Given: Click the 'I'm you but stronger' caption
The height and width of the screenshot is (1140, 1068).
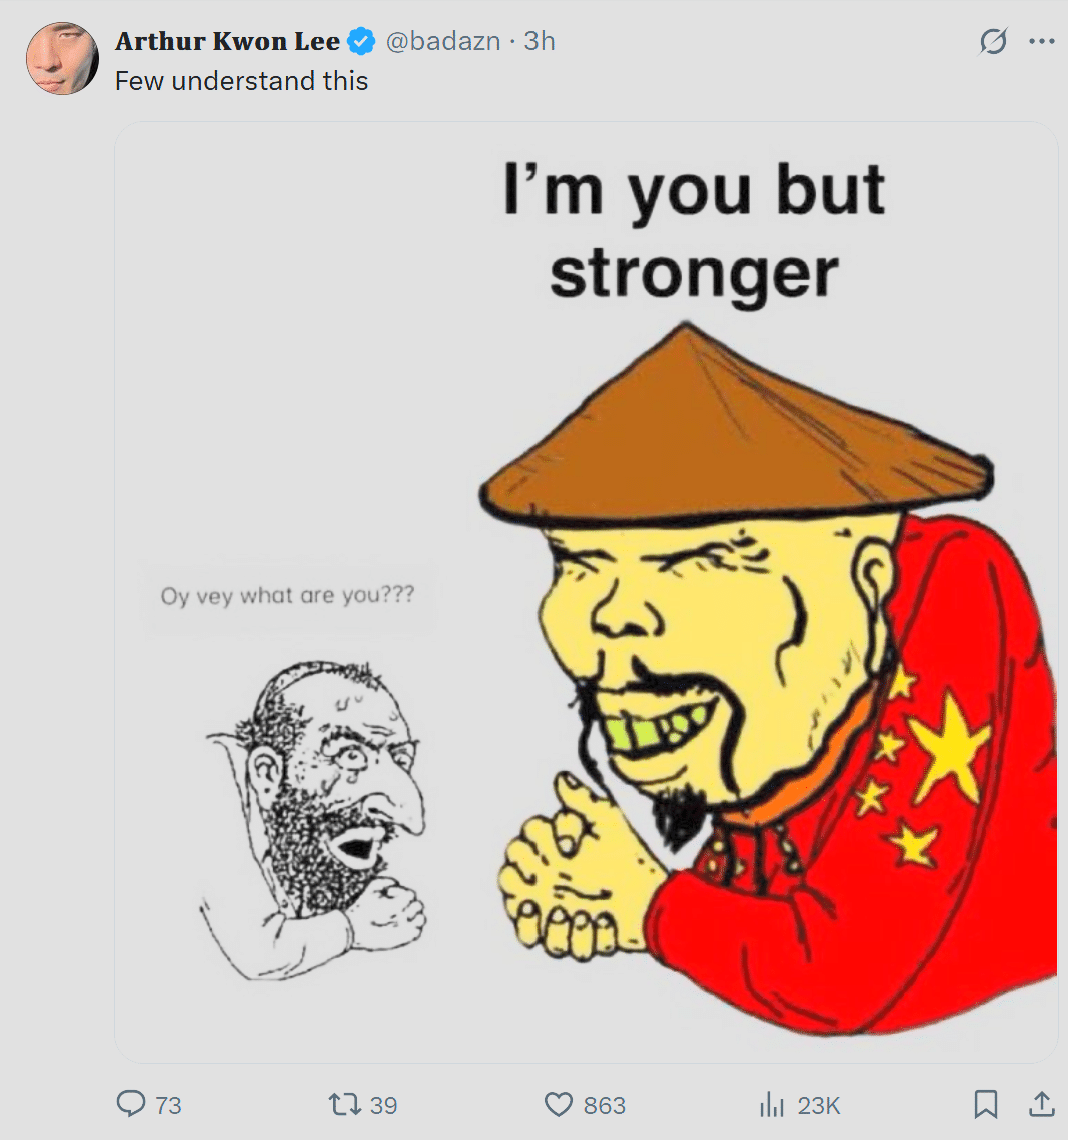Looking at the screenshot, I should tap(694, 231).
